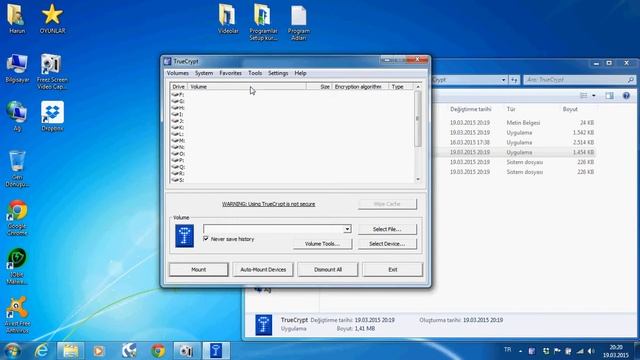
Task: Launch IObit Malware desktop shortcut
Action: click(17, 266)
